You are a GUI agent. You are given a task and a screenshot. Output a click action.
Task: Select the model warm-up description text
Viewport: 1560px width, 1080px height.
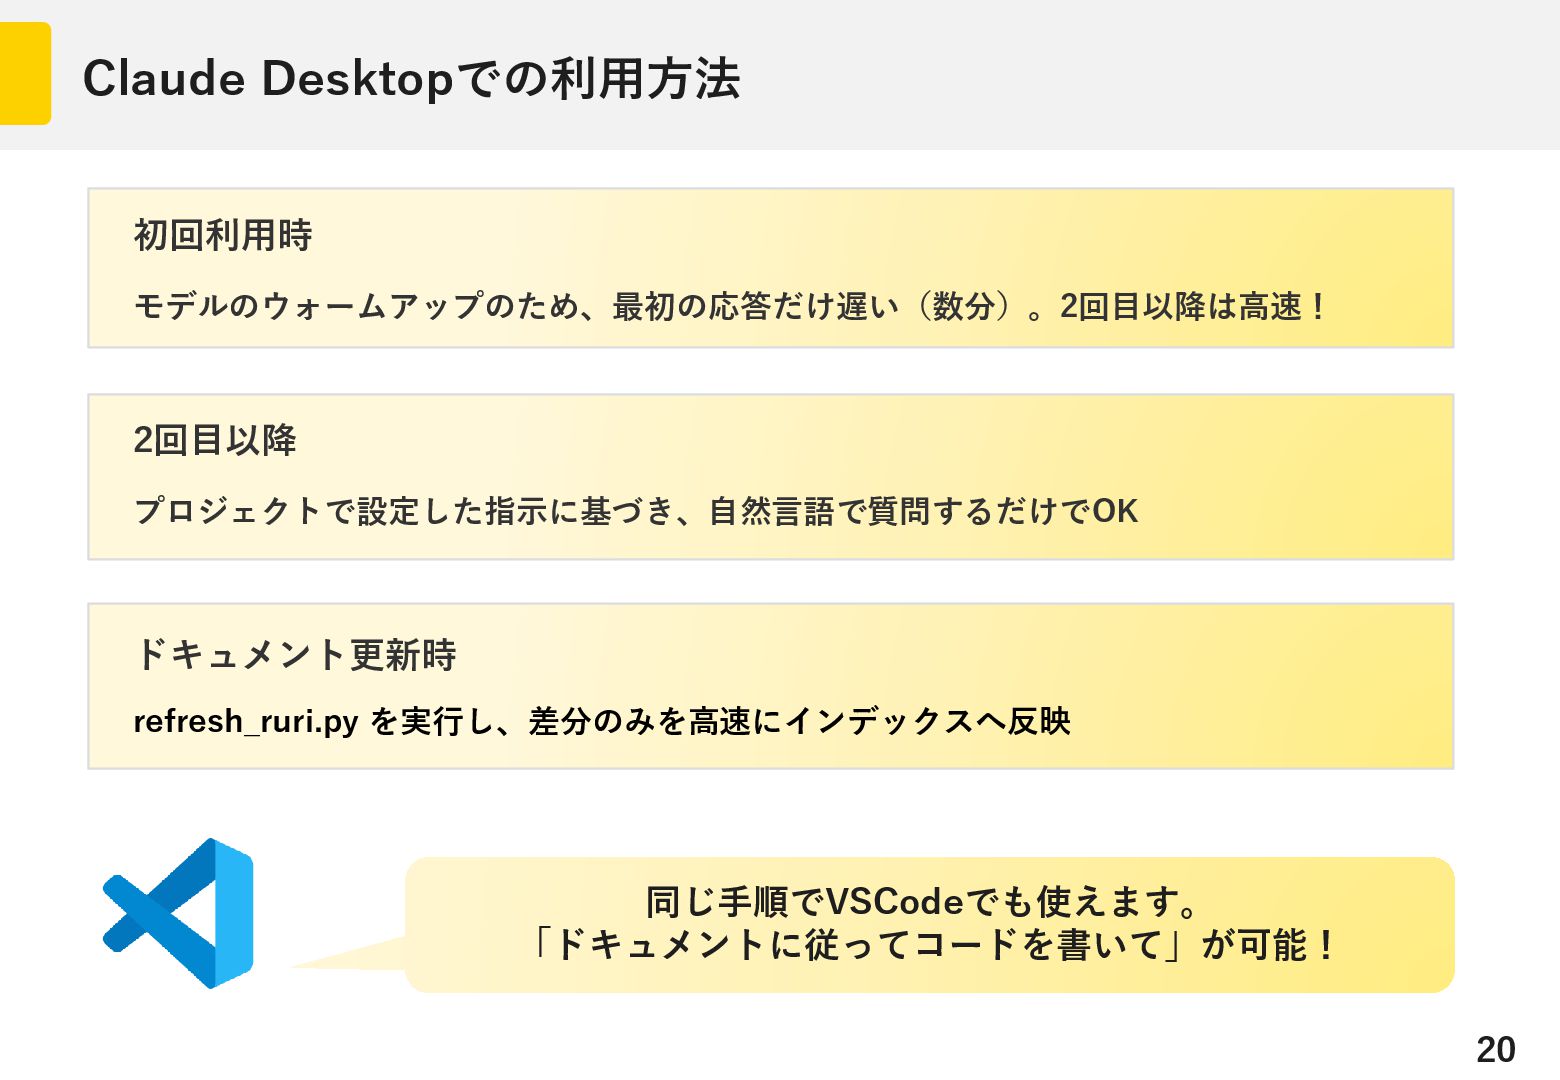coord(730,306)
